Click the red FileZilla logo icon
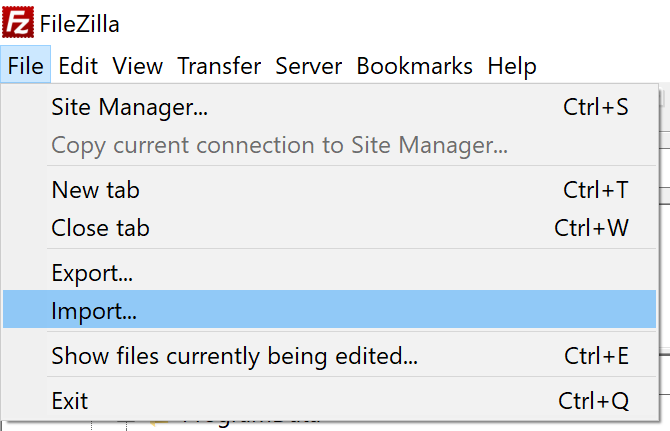 coord(18,22)
